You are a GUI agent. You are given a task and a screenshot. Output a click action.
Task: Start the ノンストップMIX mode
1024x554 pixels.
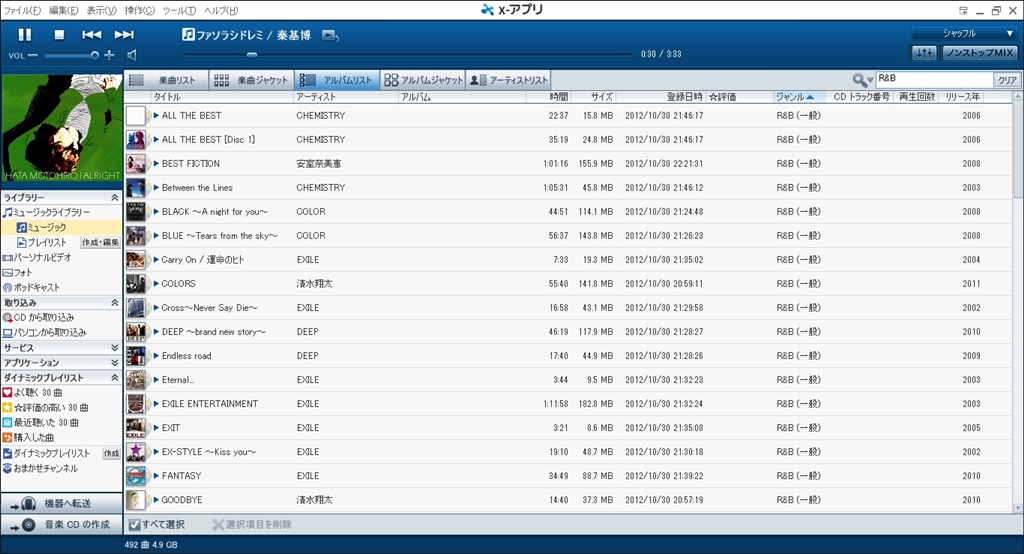pyautogui.click(x=980, y=53)
